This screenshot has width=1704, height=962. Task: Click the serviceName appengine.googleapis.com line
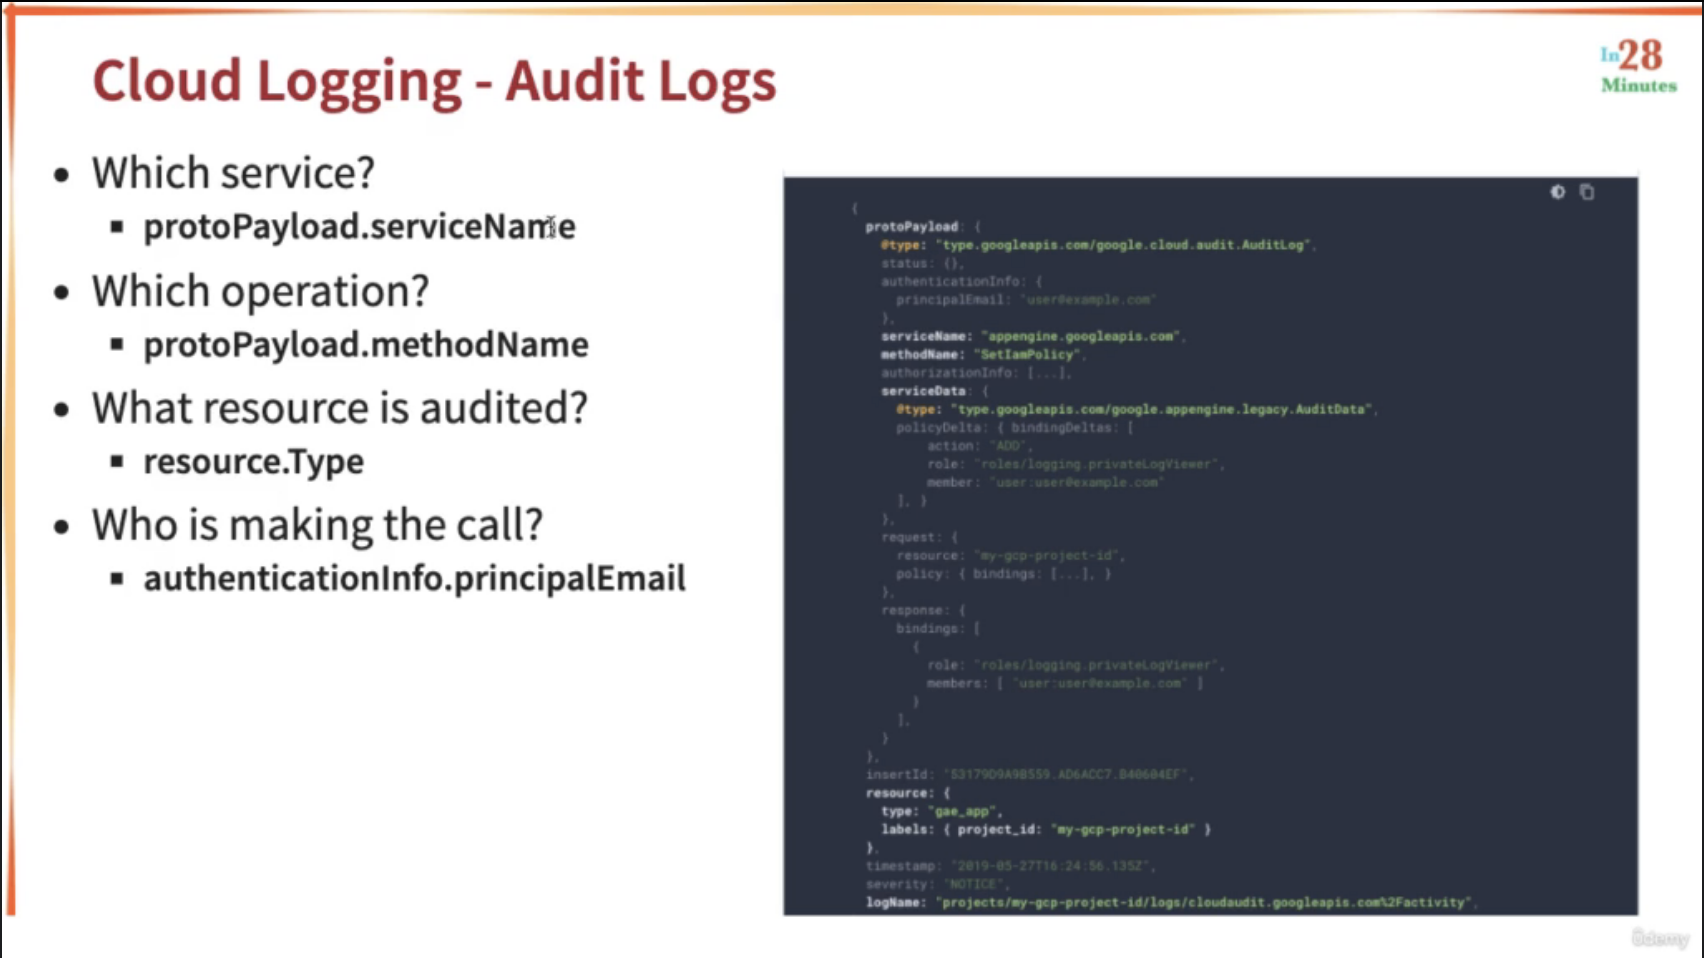pos(1032,337)
